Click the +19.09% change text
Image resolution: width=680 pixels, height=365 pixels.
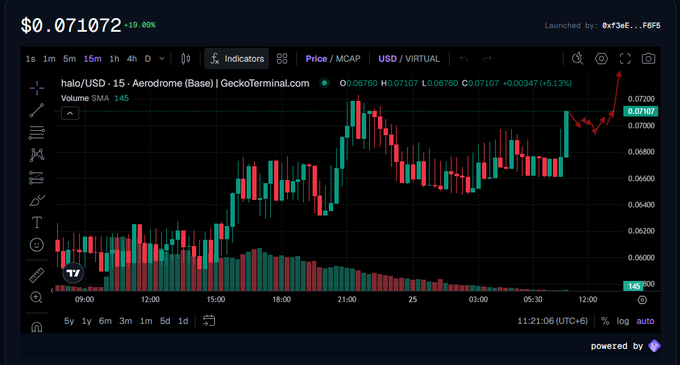(140, 25)
